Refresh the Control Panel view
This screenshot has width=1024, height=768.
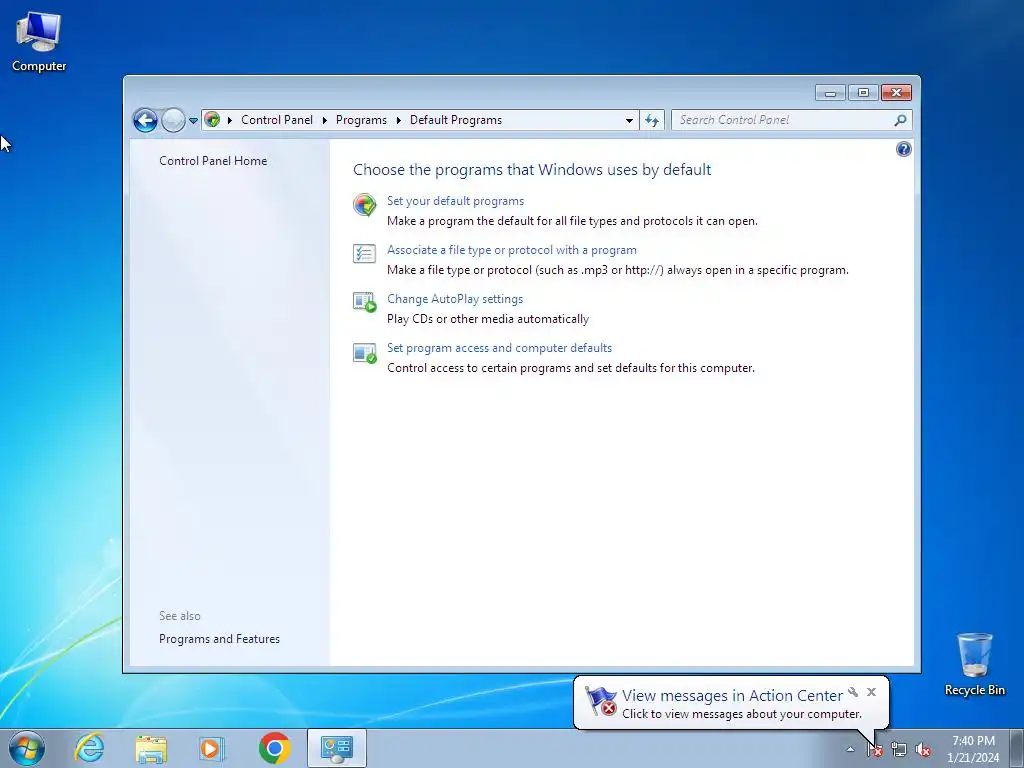click(652, 120)
